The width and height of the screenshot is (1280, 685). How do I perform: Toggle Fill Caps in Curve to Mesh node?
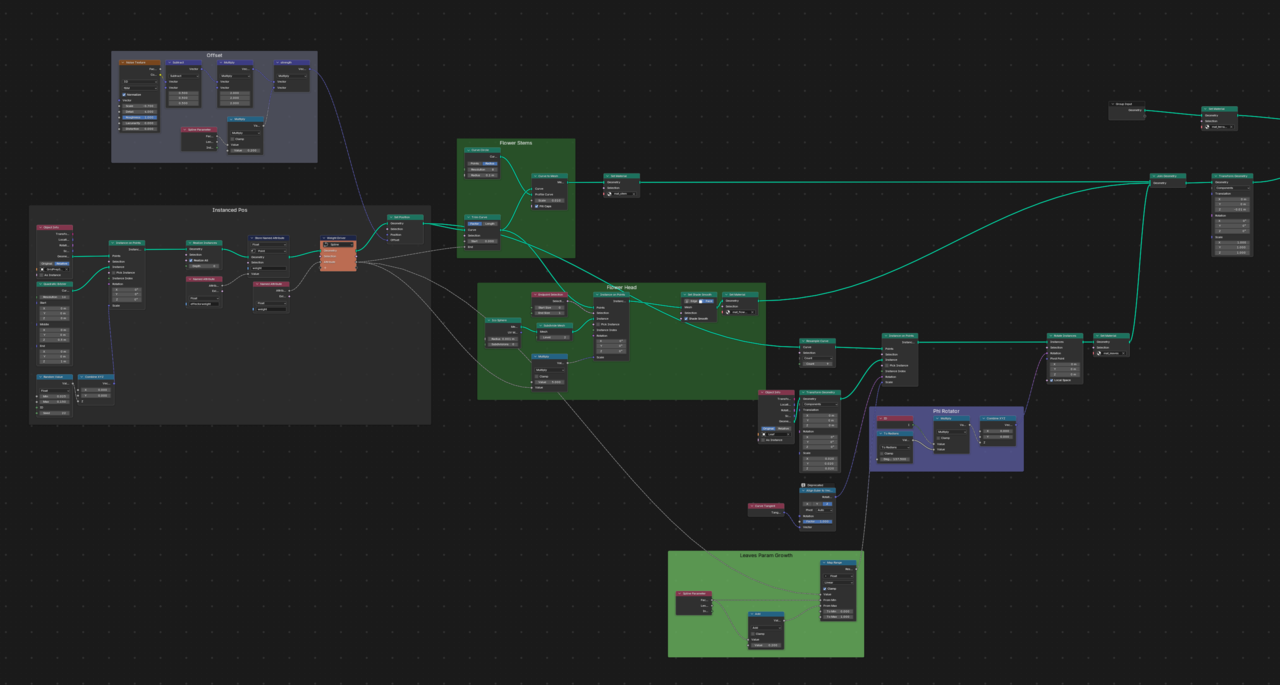tap(537, 206)
